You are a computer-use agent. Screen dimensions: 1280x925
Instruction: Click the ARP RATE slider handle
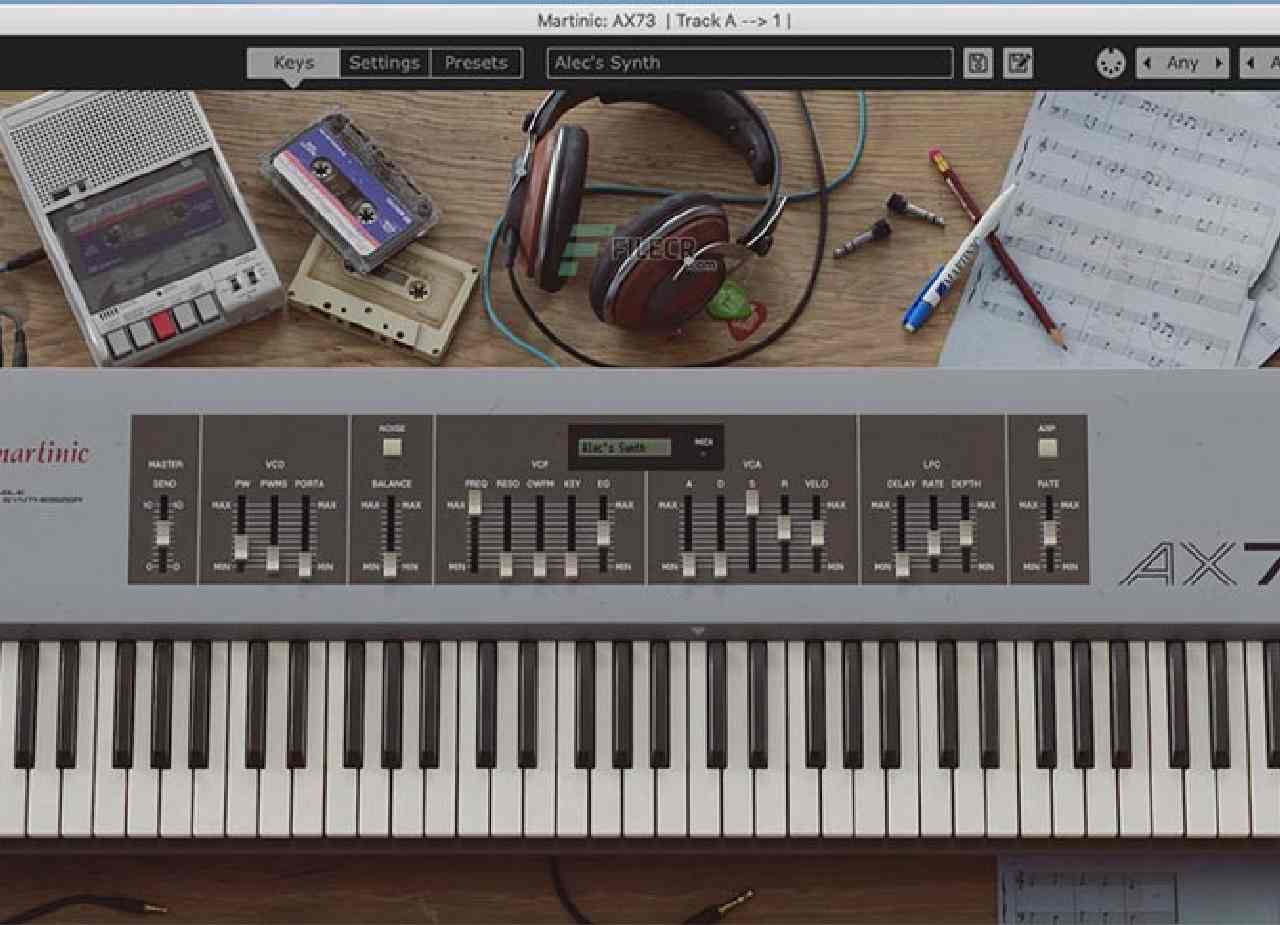[1049, 533]
